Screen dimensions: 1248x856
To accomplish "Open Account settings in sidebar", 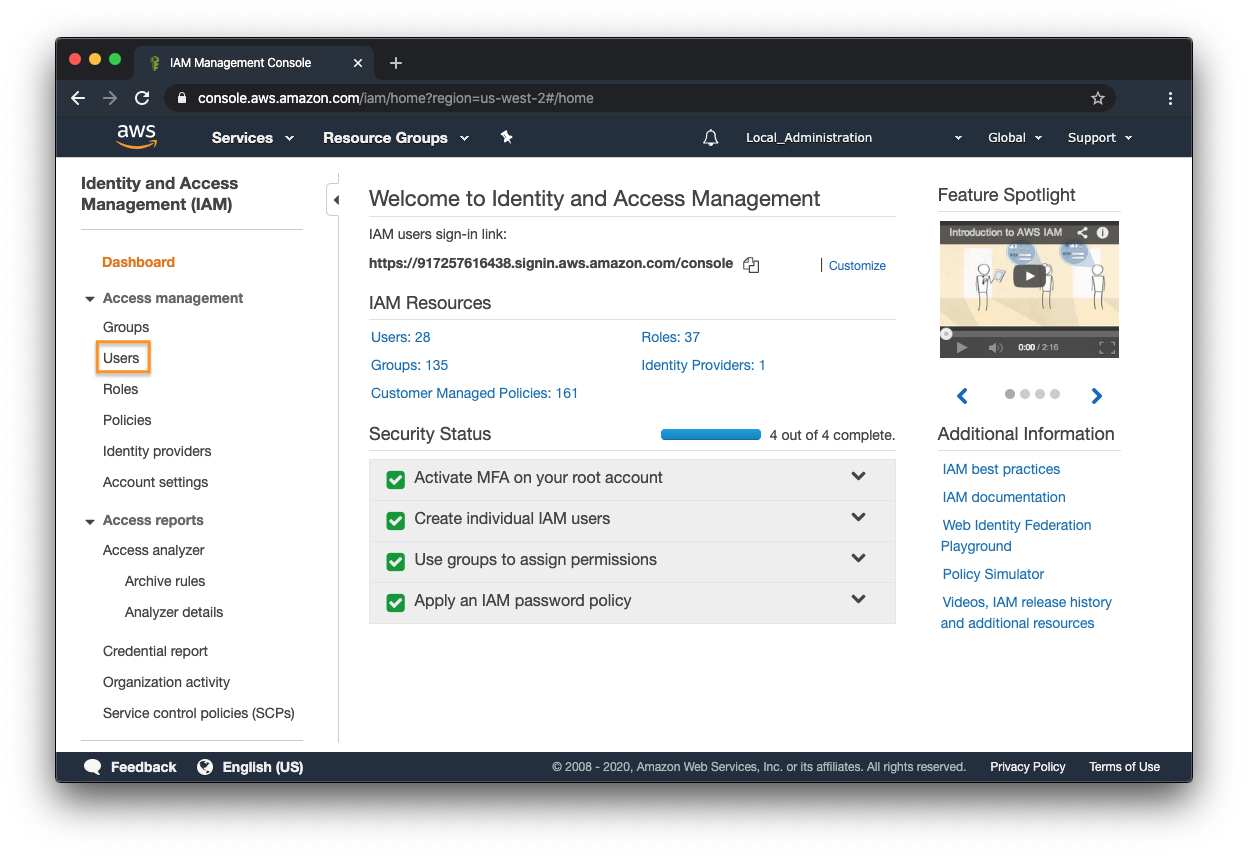I will tap(155, 482).
